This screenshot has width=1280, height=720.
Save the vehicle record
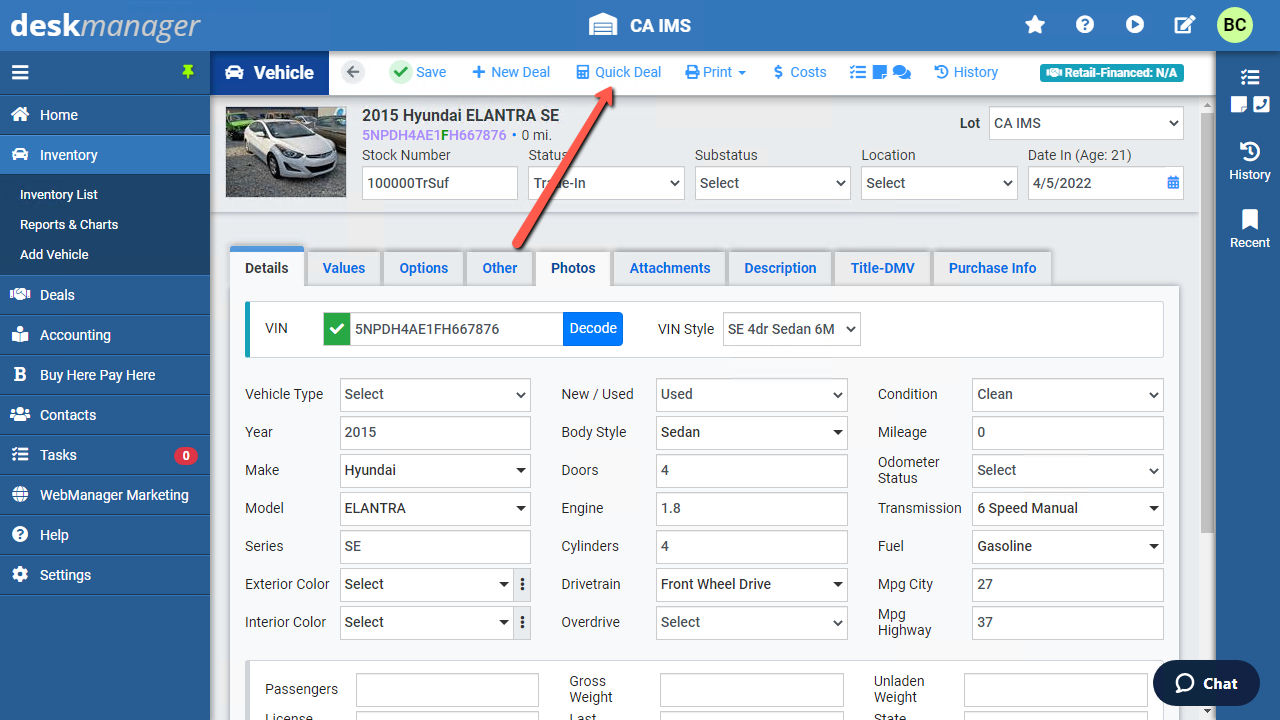coord(418,72)
